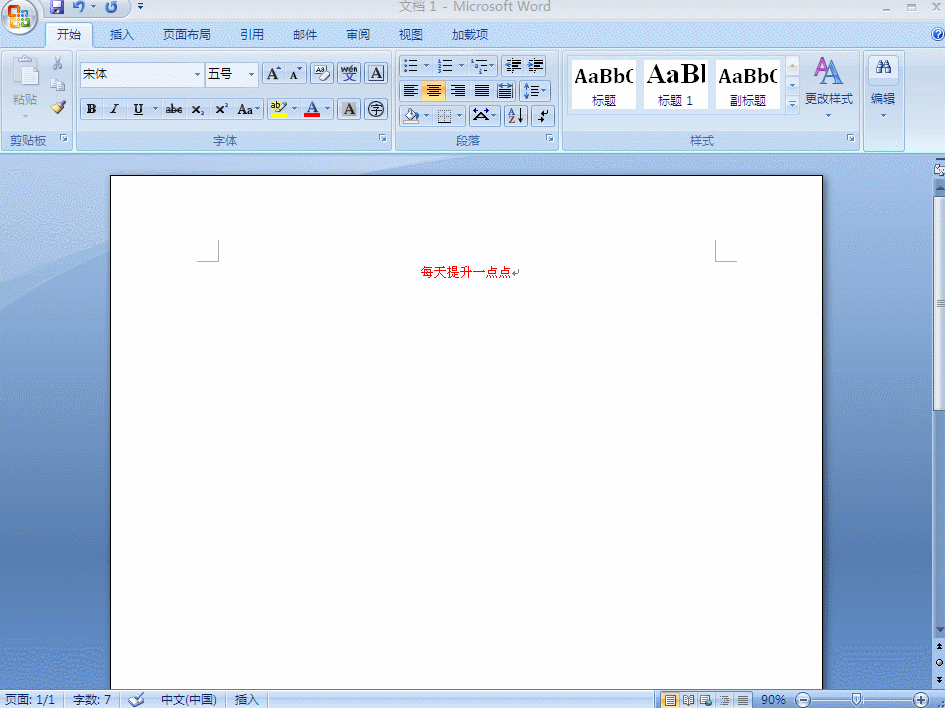Switch to Print Layout view
Image resolution: width=945 pixels, height=708 pixels.
tap(670, 700)
